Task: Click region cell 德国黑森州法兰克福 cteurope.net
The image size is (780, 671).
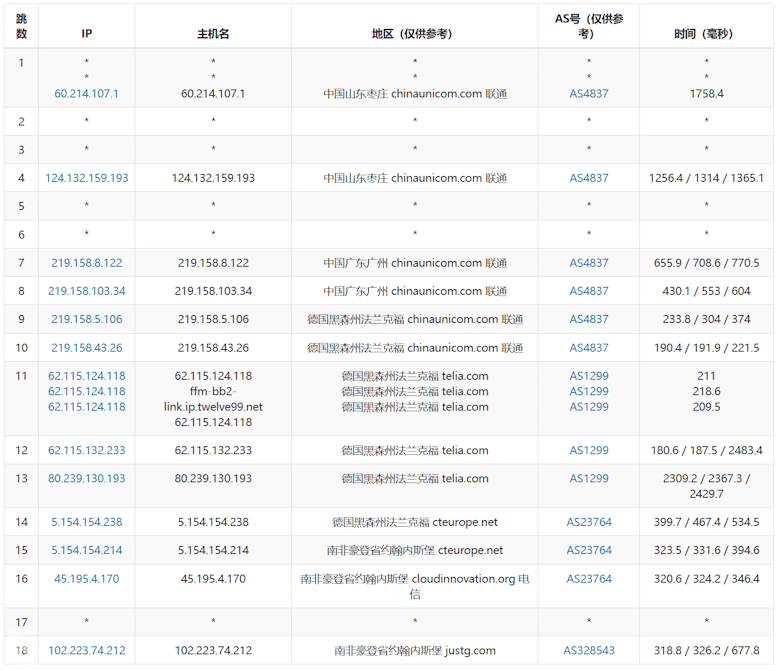Action: tap(414, 522)
